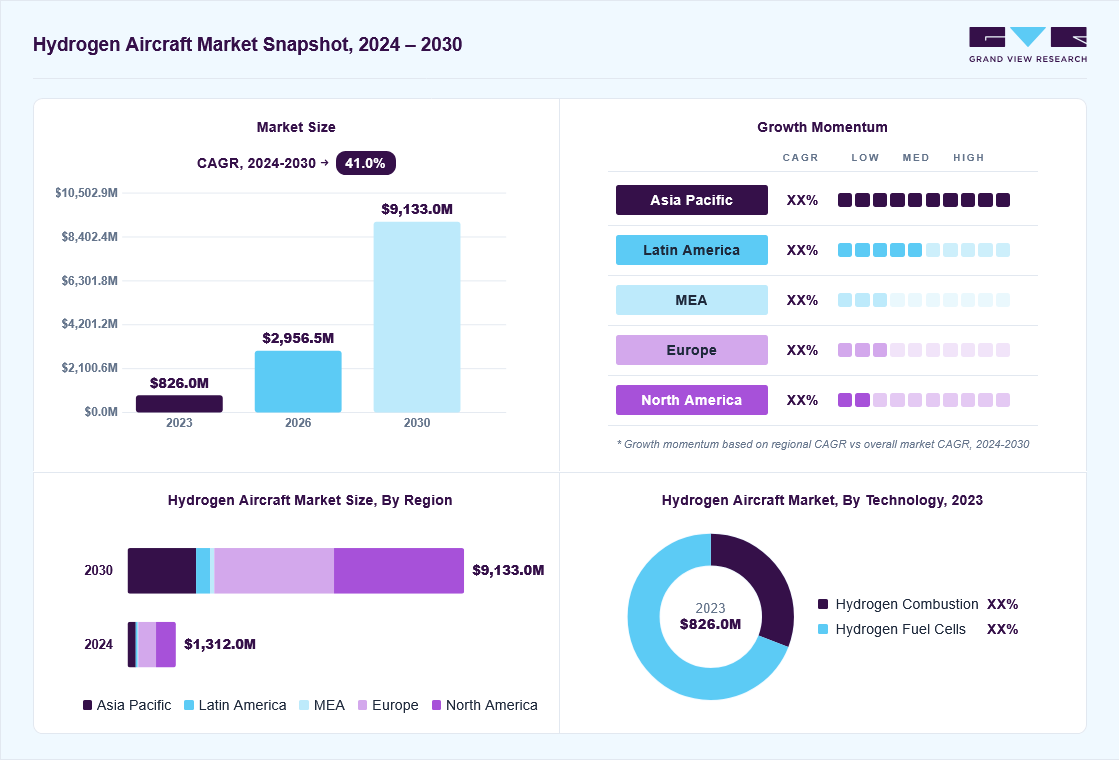The height and width of the screenshot is (760, 1120).
Task: Click the North America segment of 2030 bar
Action: point(399,571)
